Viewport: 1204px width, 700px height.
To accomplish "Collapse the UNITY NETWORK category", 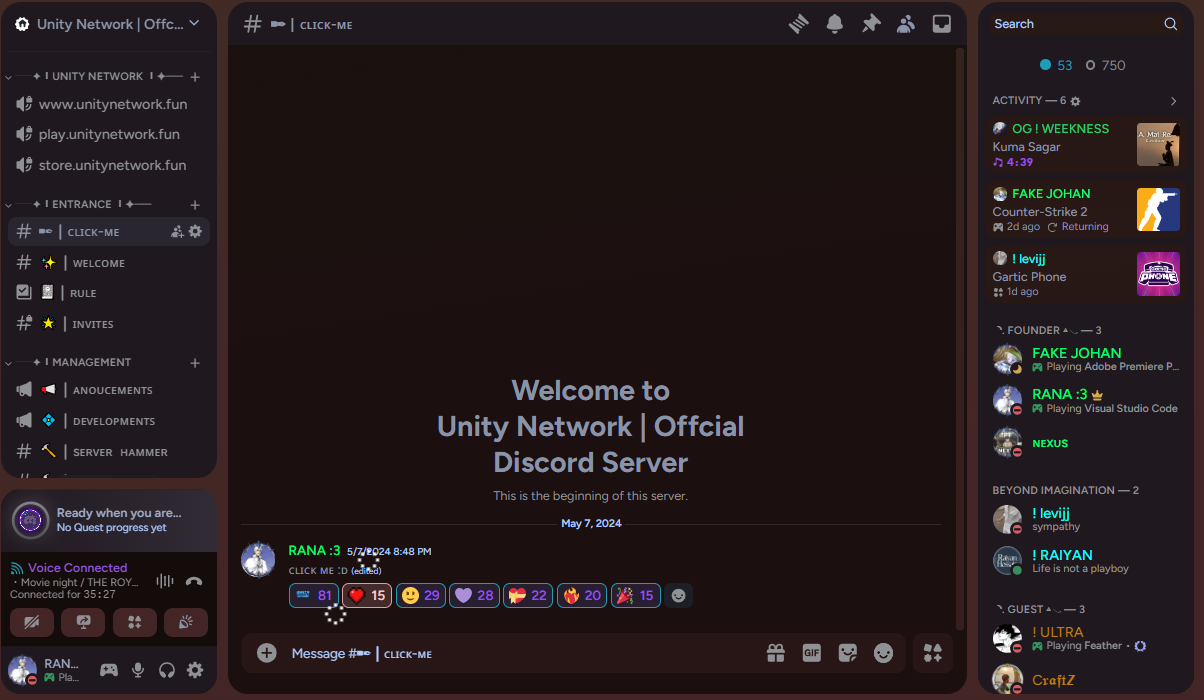I will point(98,76).
